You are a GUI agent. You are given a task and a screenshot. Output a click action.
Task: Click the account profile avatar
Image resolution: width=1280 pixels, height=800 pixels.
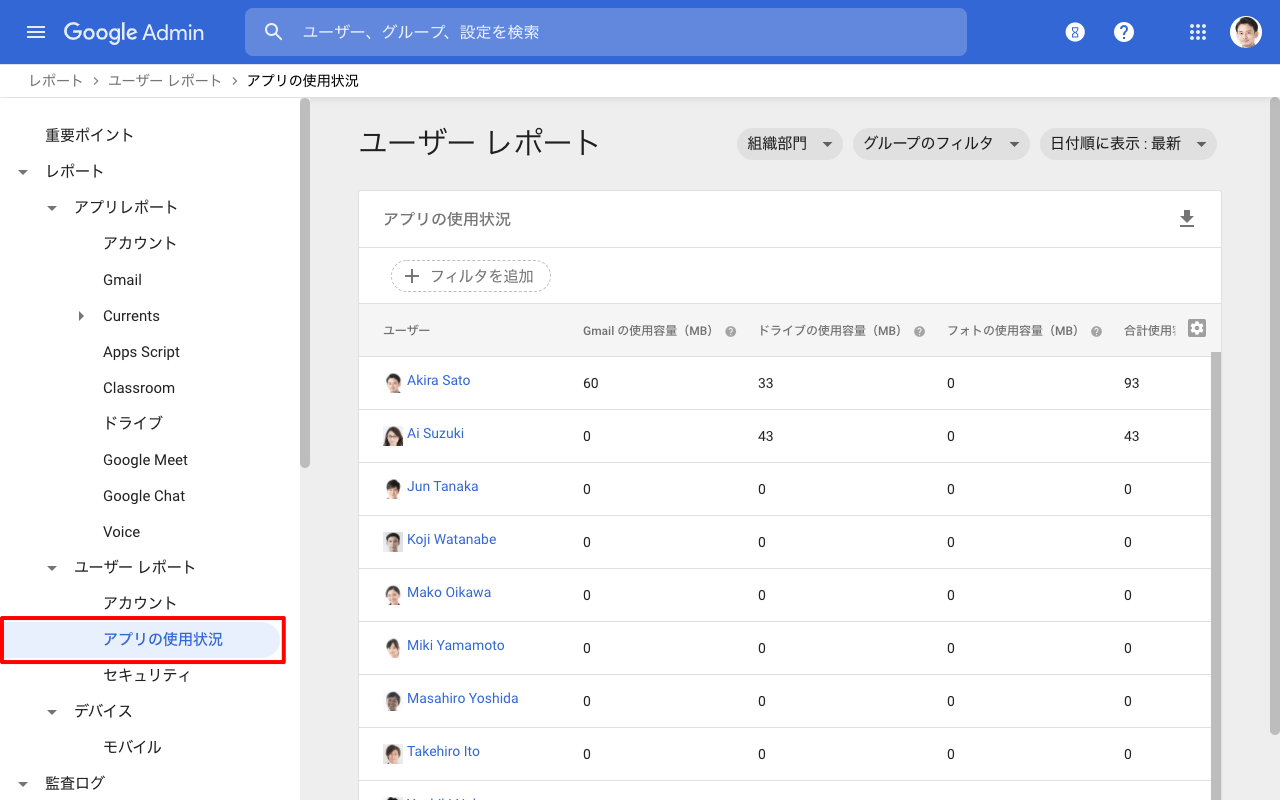(x=1245, y=32)
